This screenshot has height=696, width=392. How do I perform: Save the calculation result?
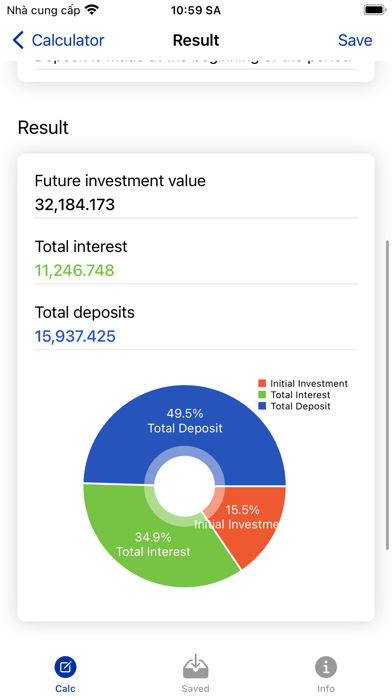point(355,40)
